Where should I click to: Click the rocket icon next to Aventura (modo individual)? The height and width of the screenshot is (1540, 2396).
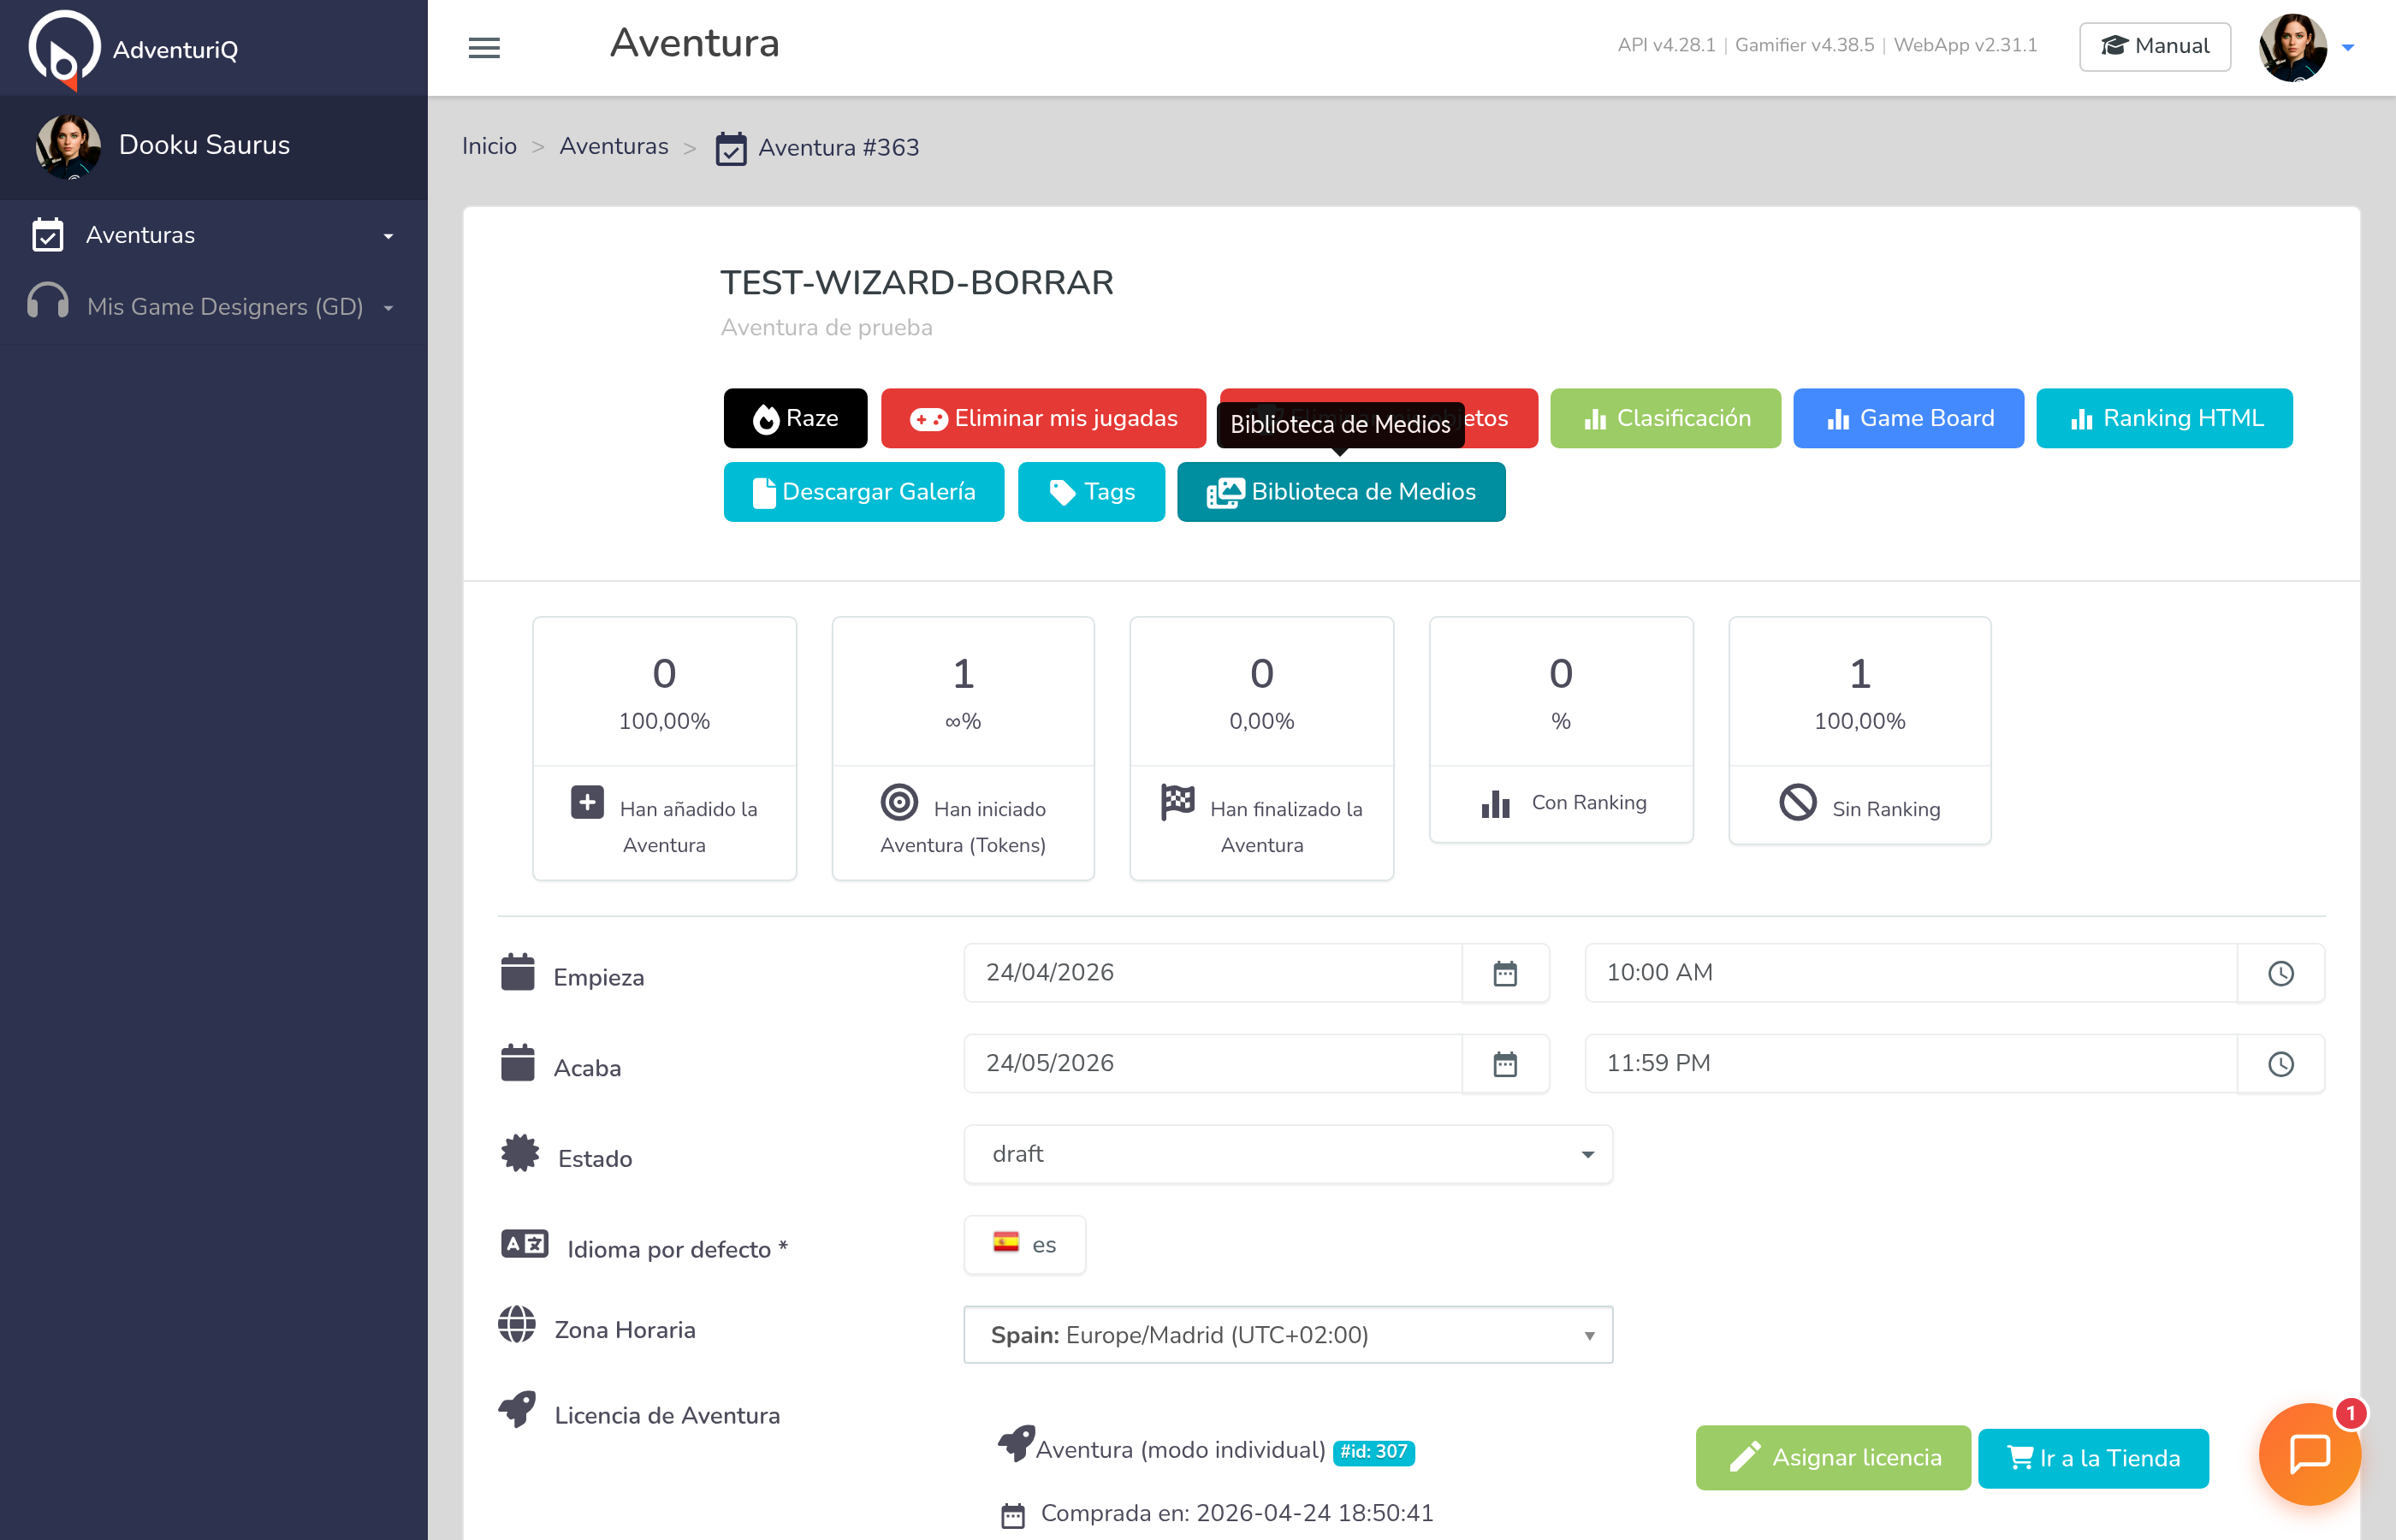[x=1016, y=1444]
